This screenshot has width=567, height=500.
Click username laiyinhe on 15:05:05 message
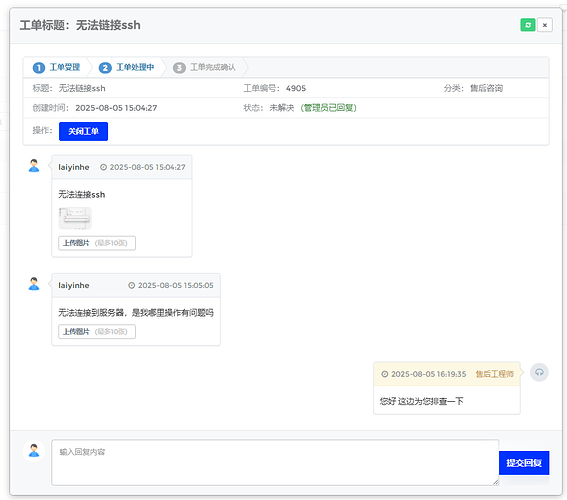[74, 285]
